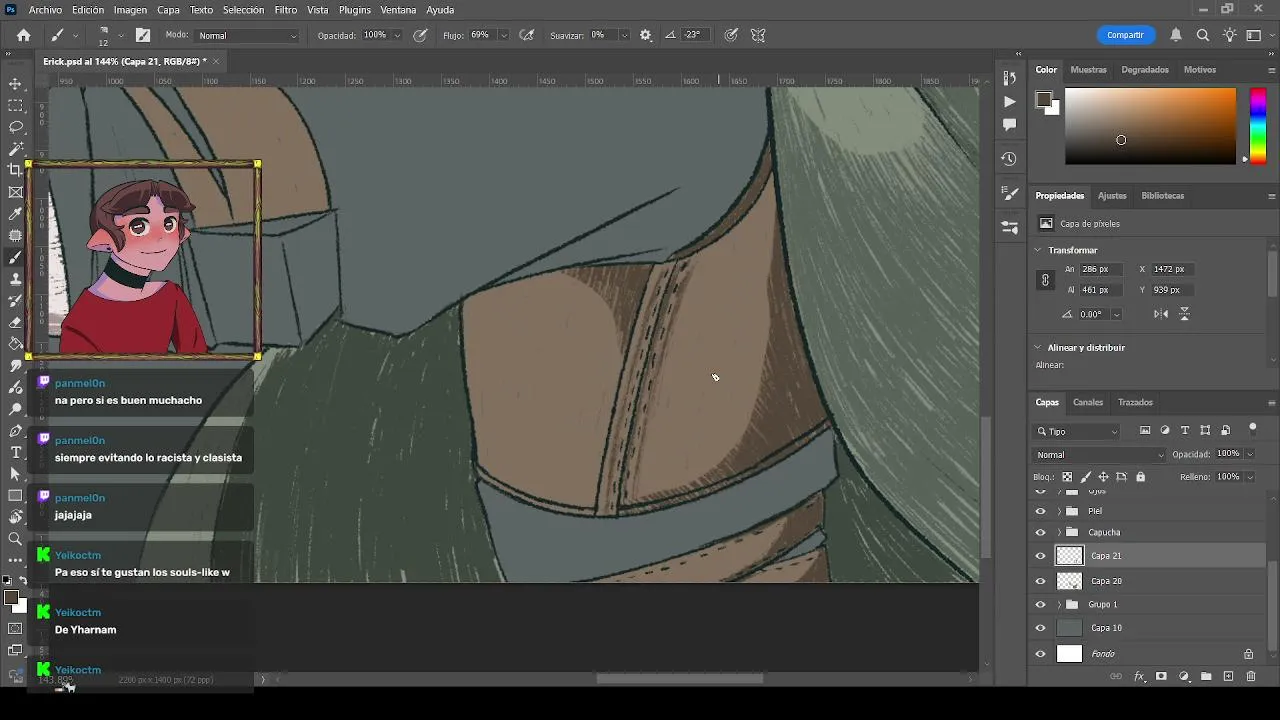Image resolution: width=1280 pixels, height=720 pixels.
Task: Open the Archivo menu
Action: pos(45,10)
